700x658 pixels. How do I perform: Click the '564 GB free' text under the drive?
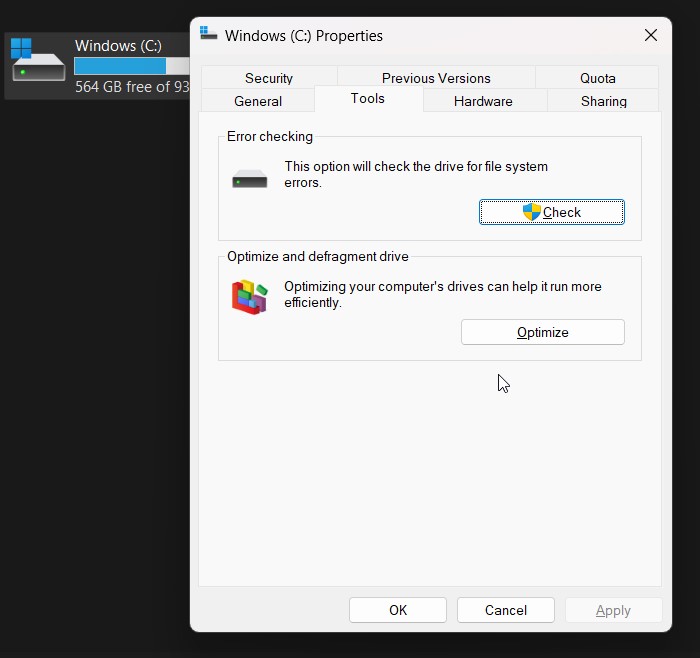point(132,87)
